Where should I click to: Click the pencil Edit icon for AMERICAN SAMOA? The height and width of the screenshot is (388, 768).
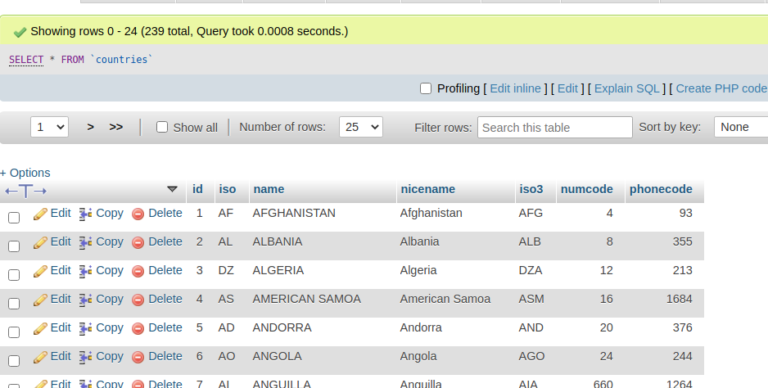coord(40,300)
